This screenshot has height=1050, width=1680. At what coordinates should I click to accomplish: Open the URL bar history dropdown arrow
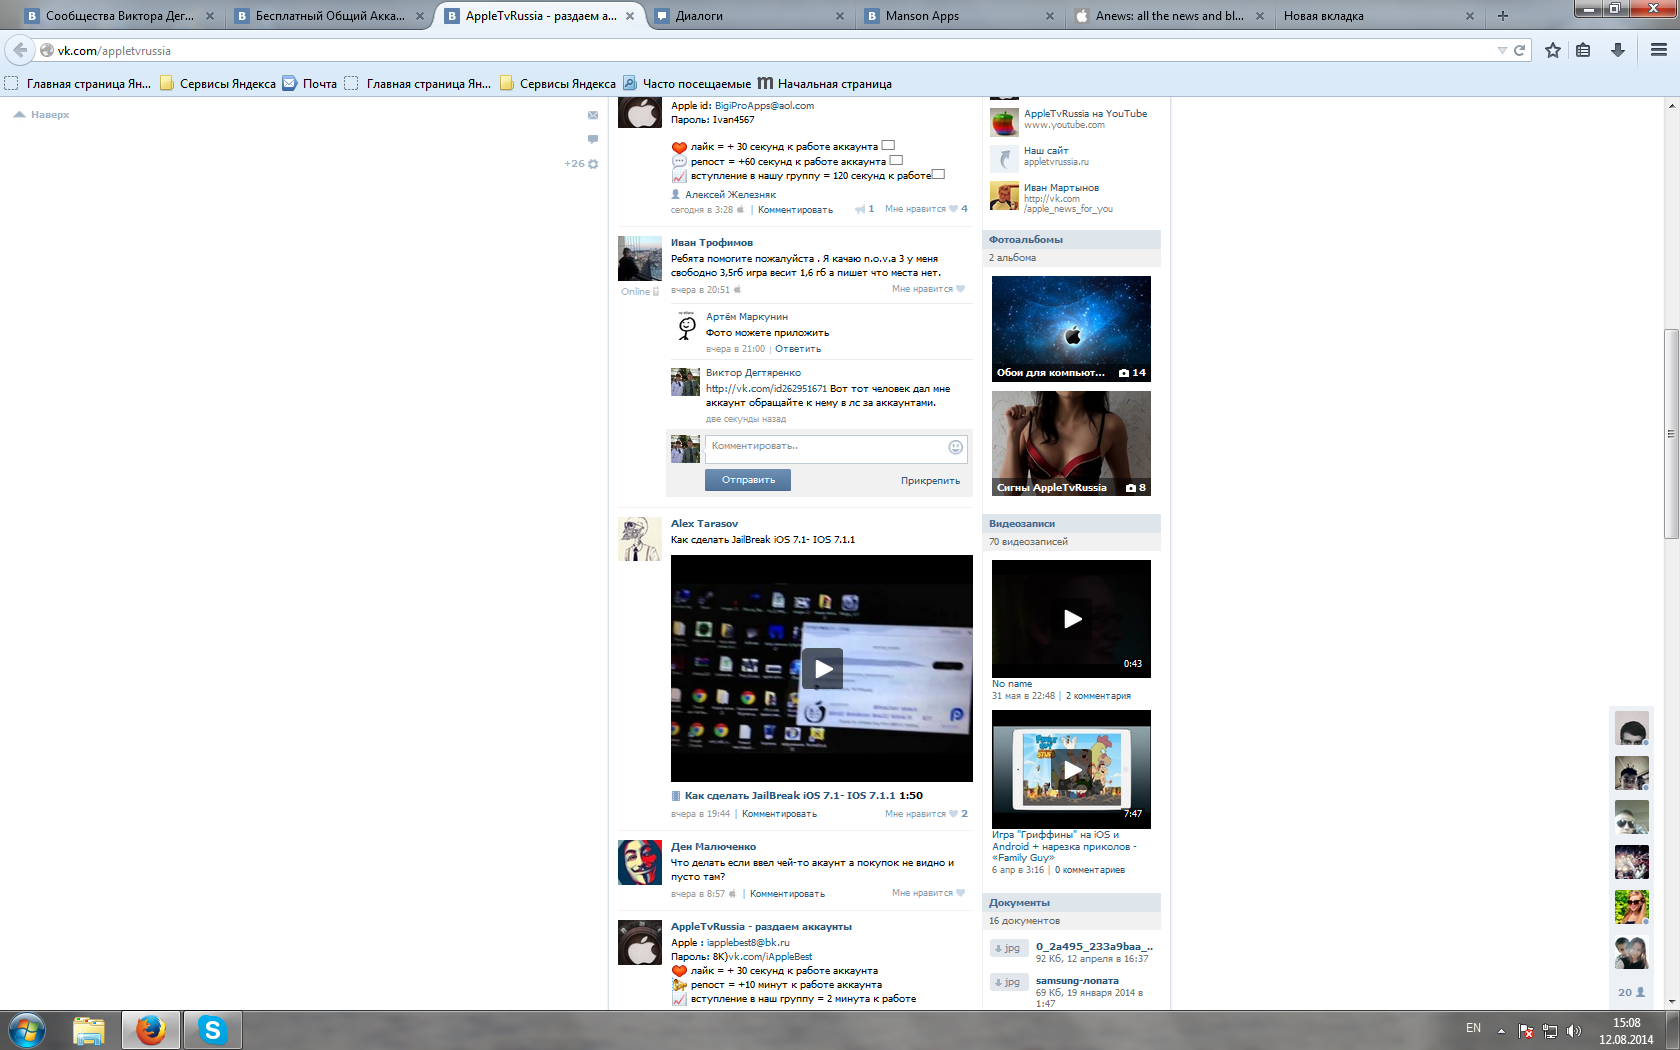pyautogui.click(x=1502, y=50)
